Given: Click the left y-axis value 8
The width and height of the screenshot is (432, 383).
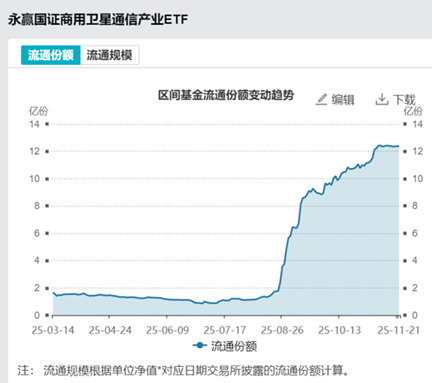Looking at the screenshot, I should [37, 206].
